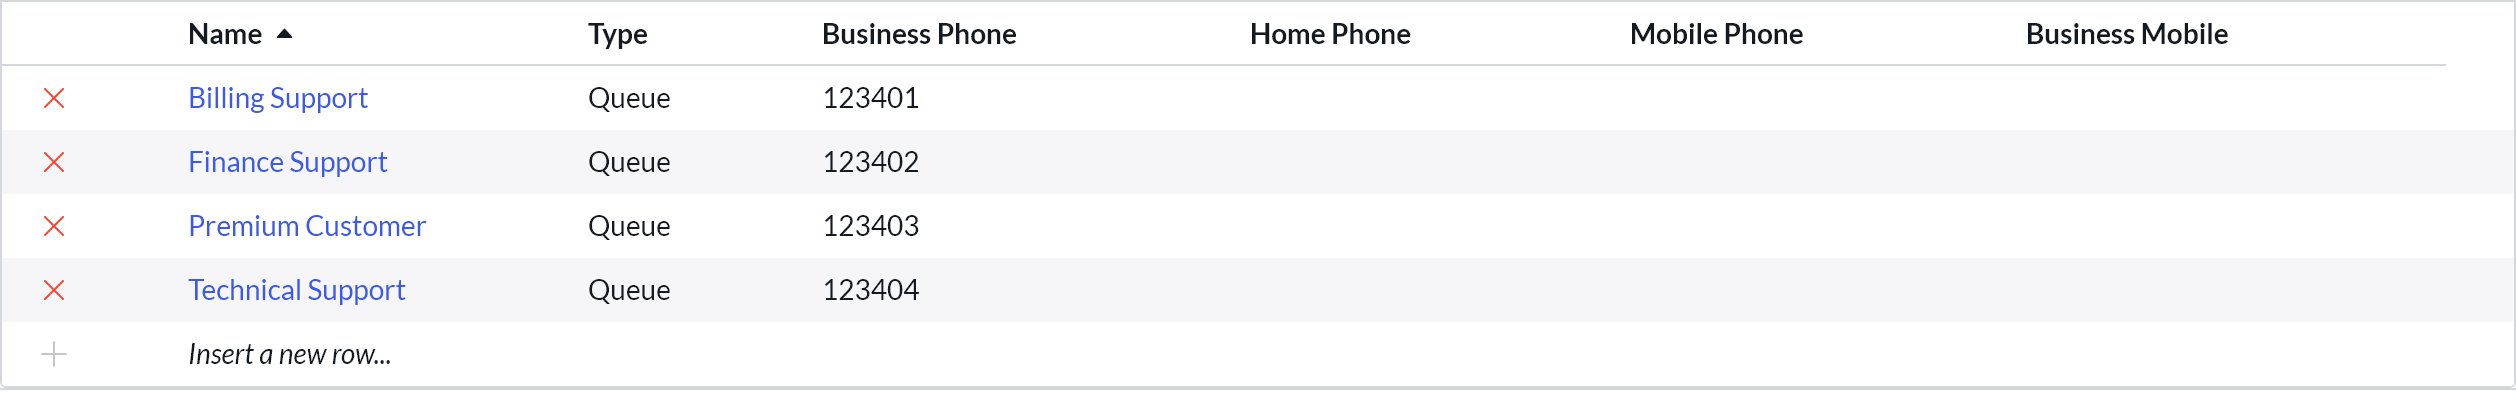Sort by Home Phone column header
The width and height of the screenshot is (2516, 414).
(1330, 34)
